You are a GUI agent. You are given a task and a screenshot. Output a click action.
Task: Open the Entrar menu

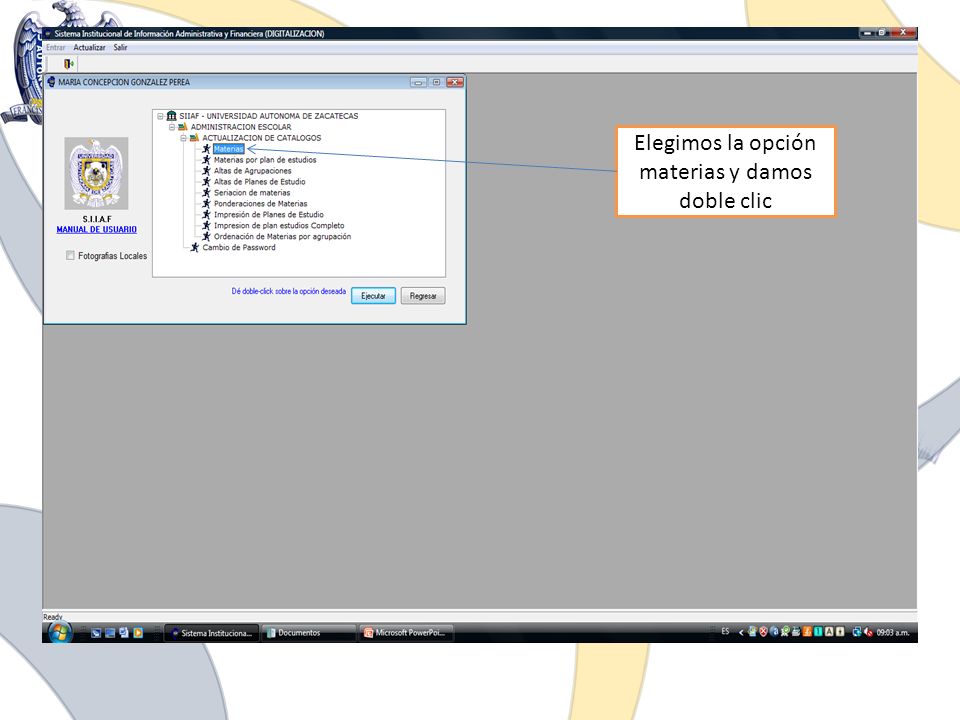point(56,47)
